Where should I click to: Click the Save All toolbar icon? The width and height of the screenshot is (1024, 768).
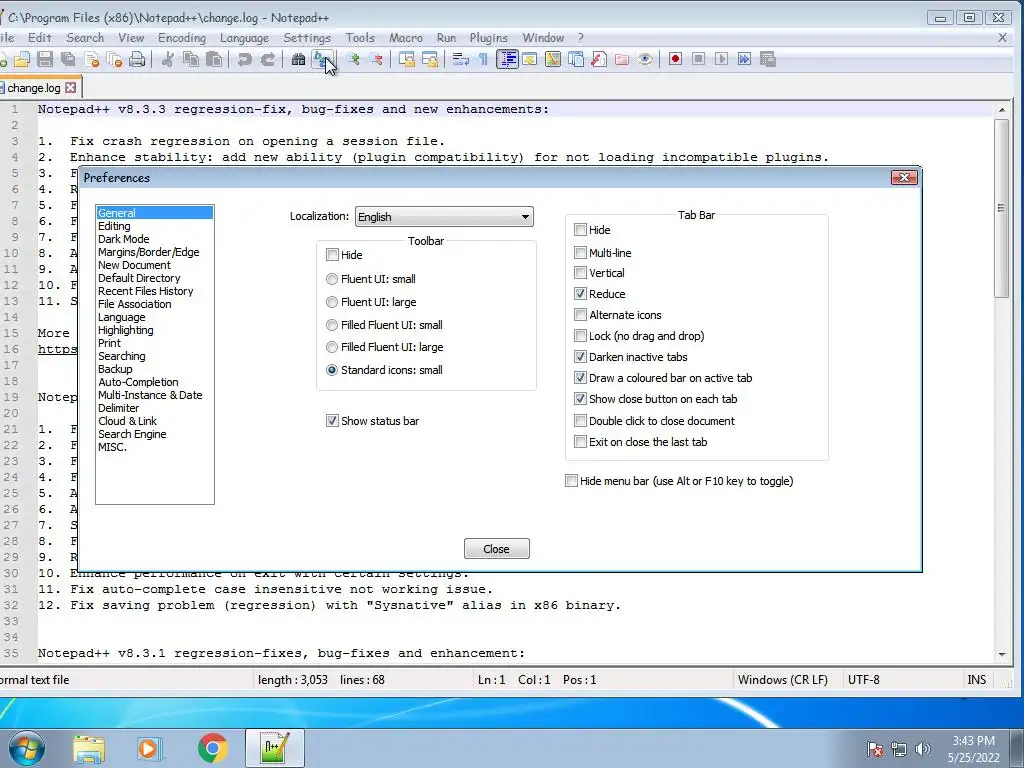[68, 59]
